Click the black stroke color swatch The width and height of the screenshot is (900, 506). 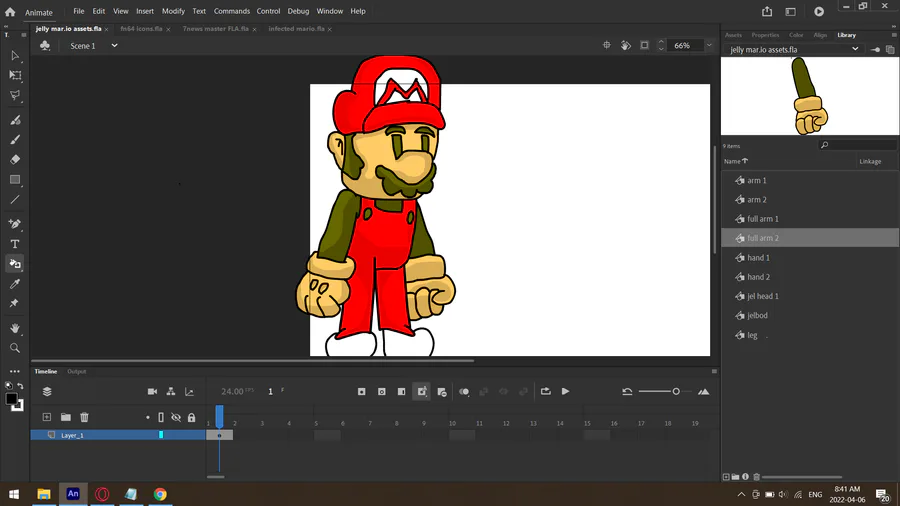point(11,399)
